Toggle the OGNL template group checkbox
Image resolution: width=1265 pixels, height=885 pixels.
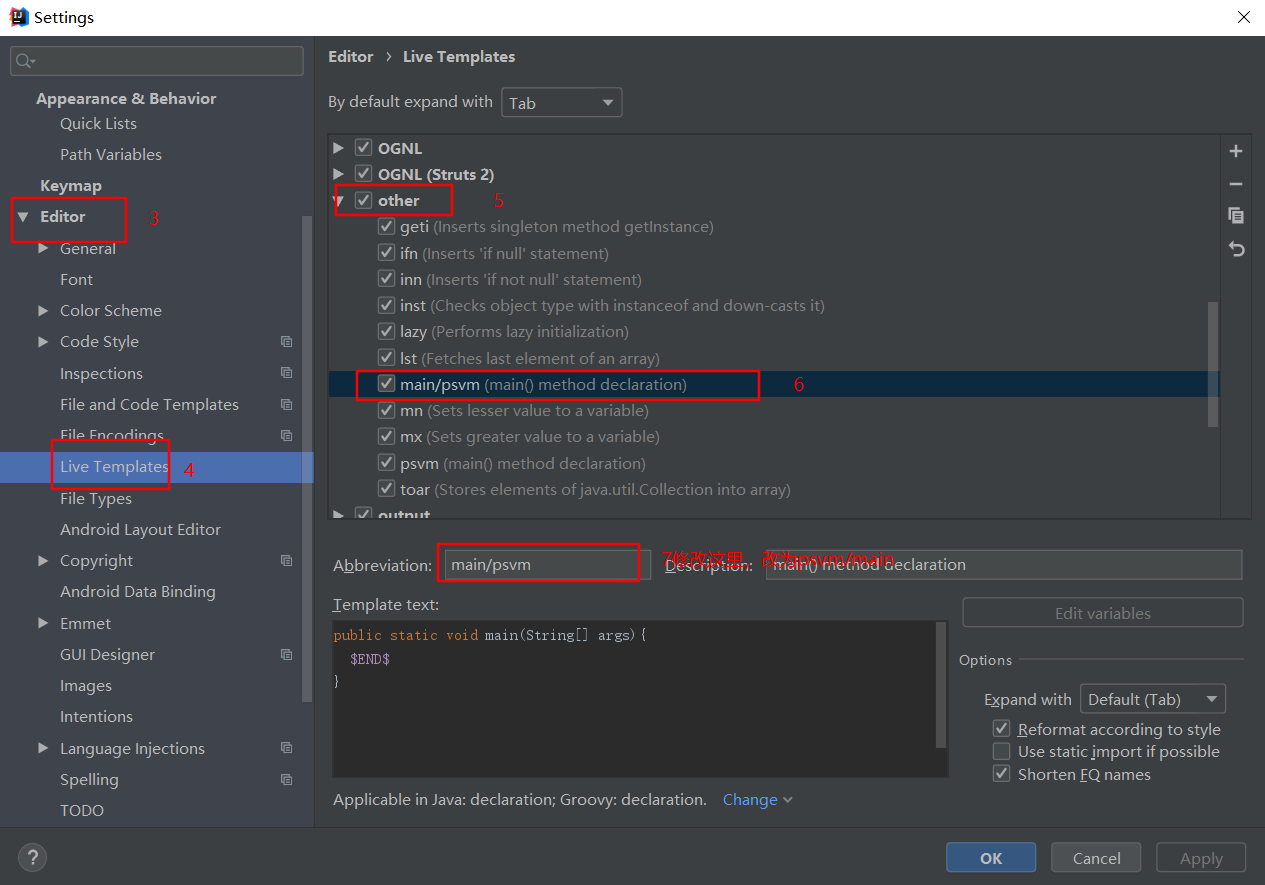click(363, 148)
